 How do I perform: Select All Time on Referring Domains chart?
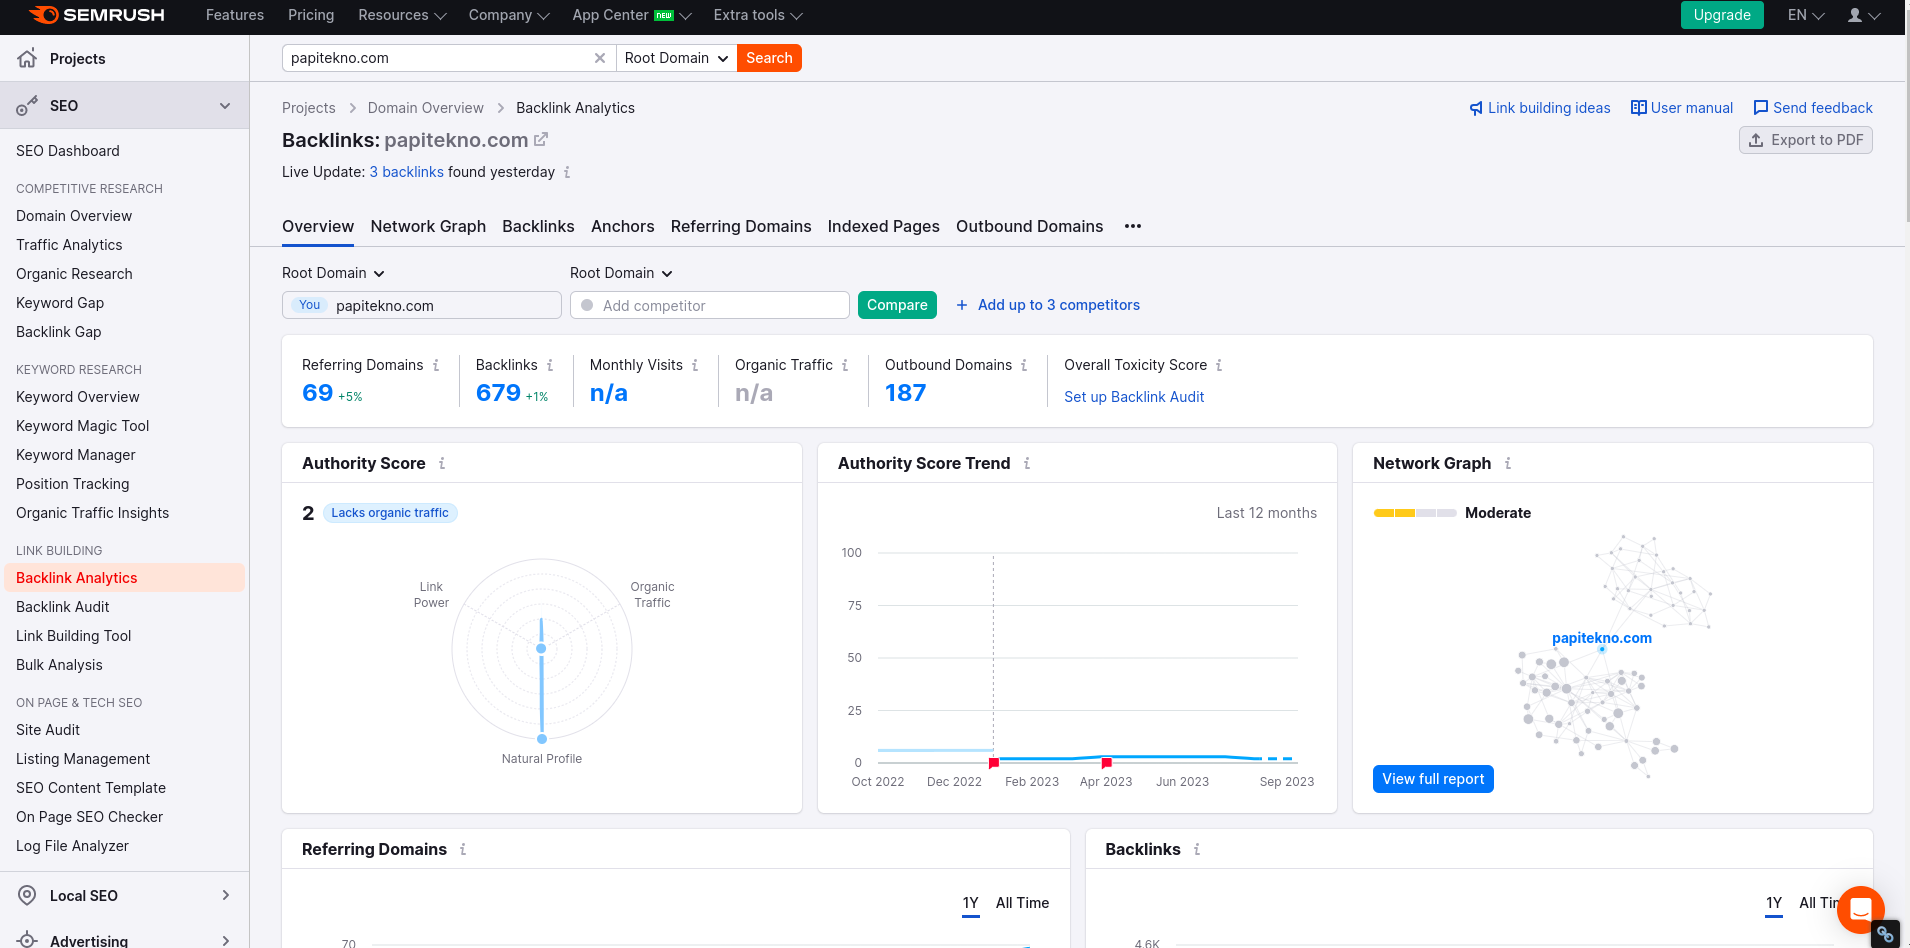pyautogui.click(x=1022, y=903)
